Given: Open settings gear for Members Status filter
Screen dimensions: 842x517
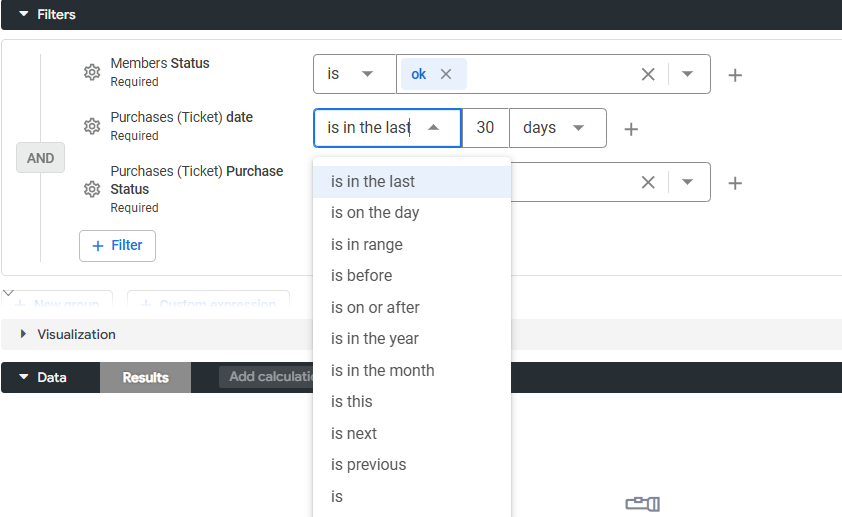Looking at the screenshot, I should pyautogui.click(x=92, y=72).
